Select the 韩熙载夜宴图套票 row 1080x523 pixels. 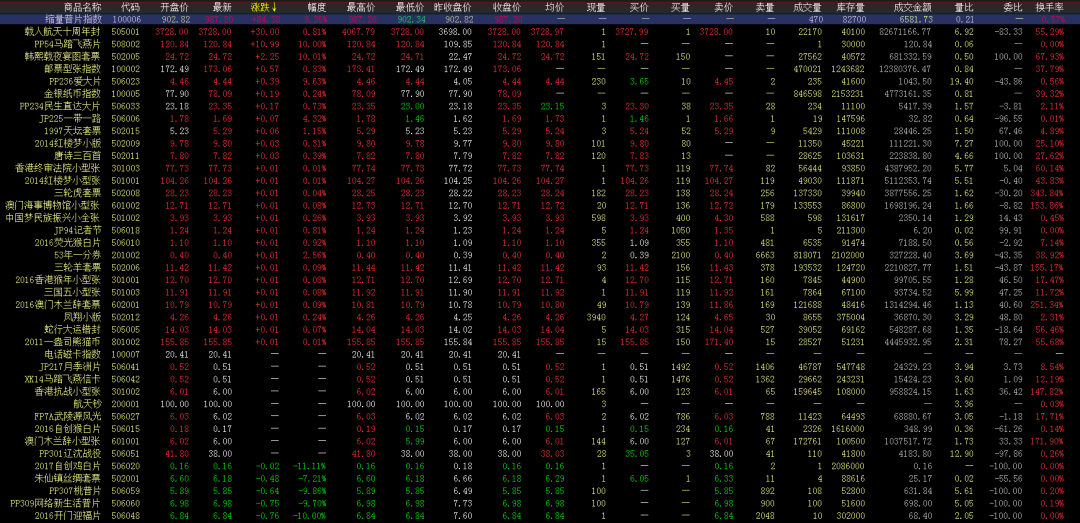(540, 55)
